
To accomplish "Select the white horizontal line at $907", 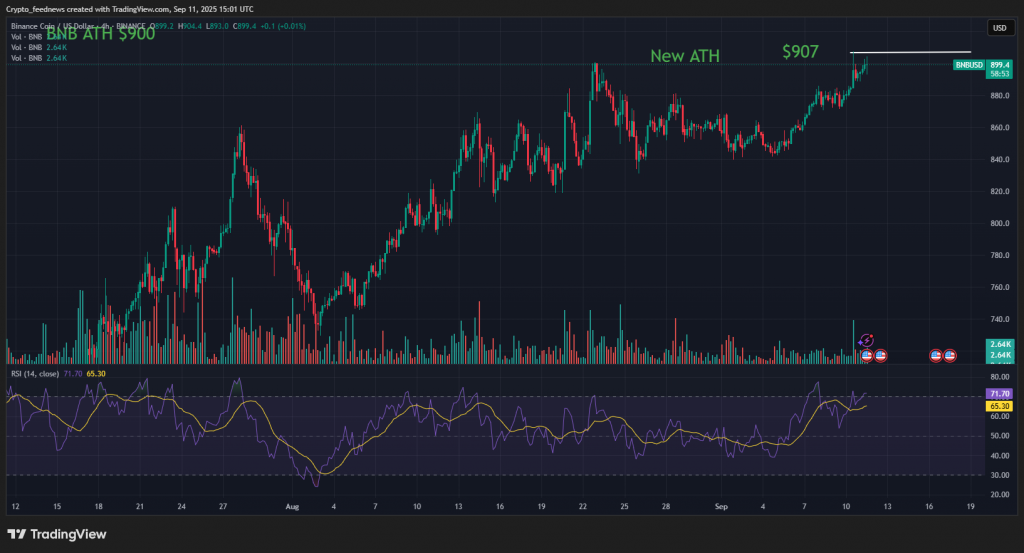I will (x=910, y=52).
